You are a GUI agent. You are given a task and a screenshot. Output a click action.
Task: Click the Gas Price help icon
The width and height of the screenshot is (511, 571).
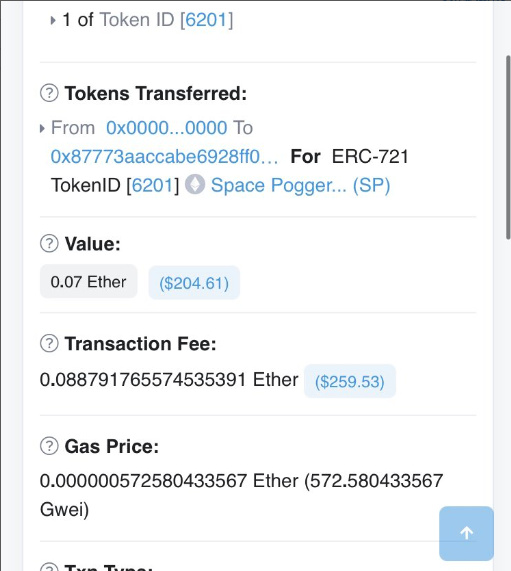pyautogui.click(x=49, y=446)
